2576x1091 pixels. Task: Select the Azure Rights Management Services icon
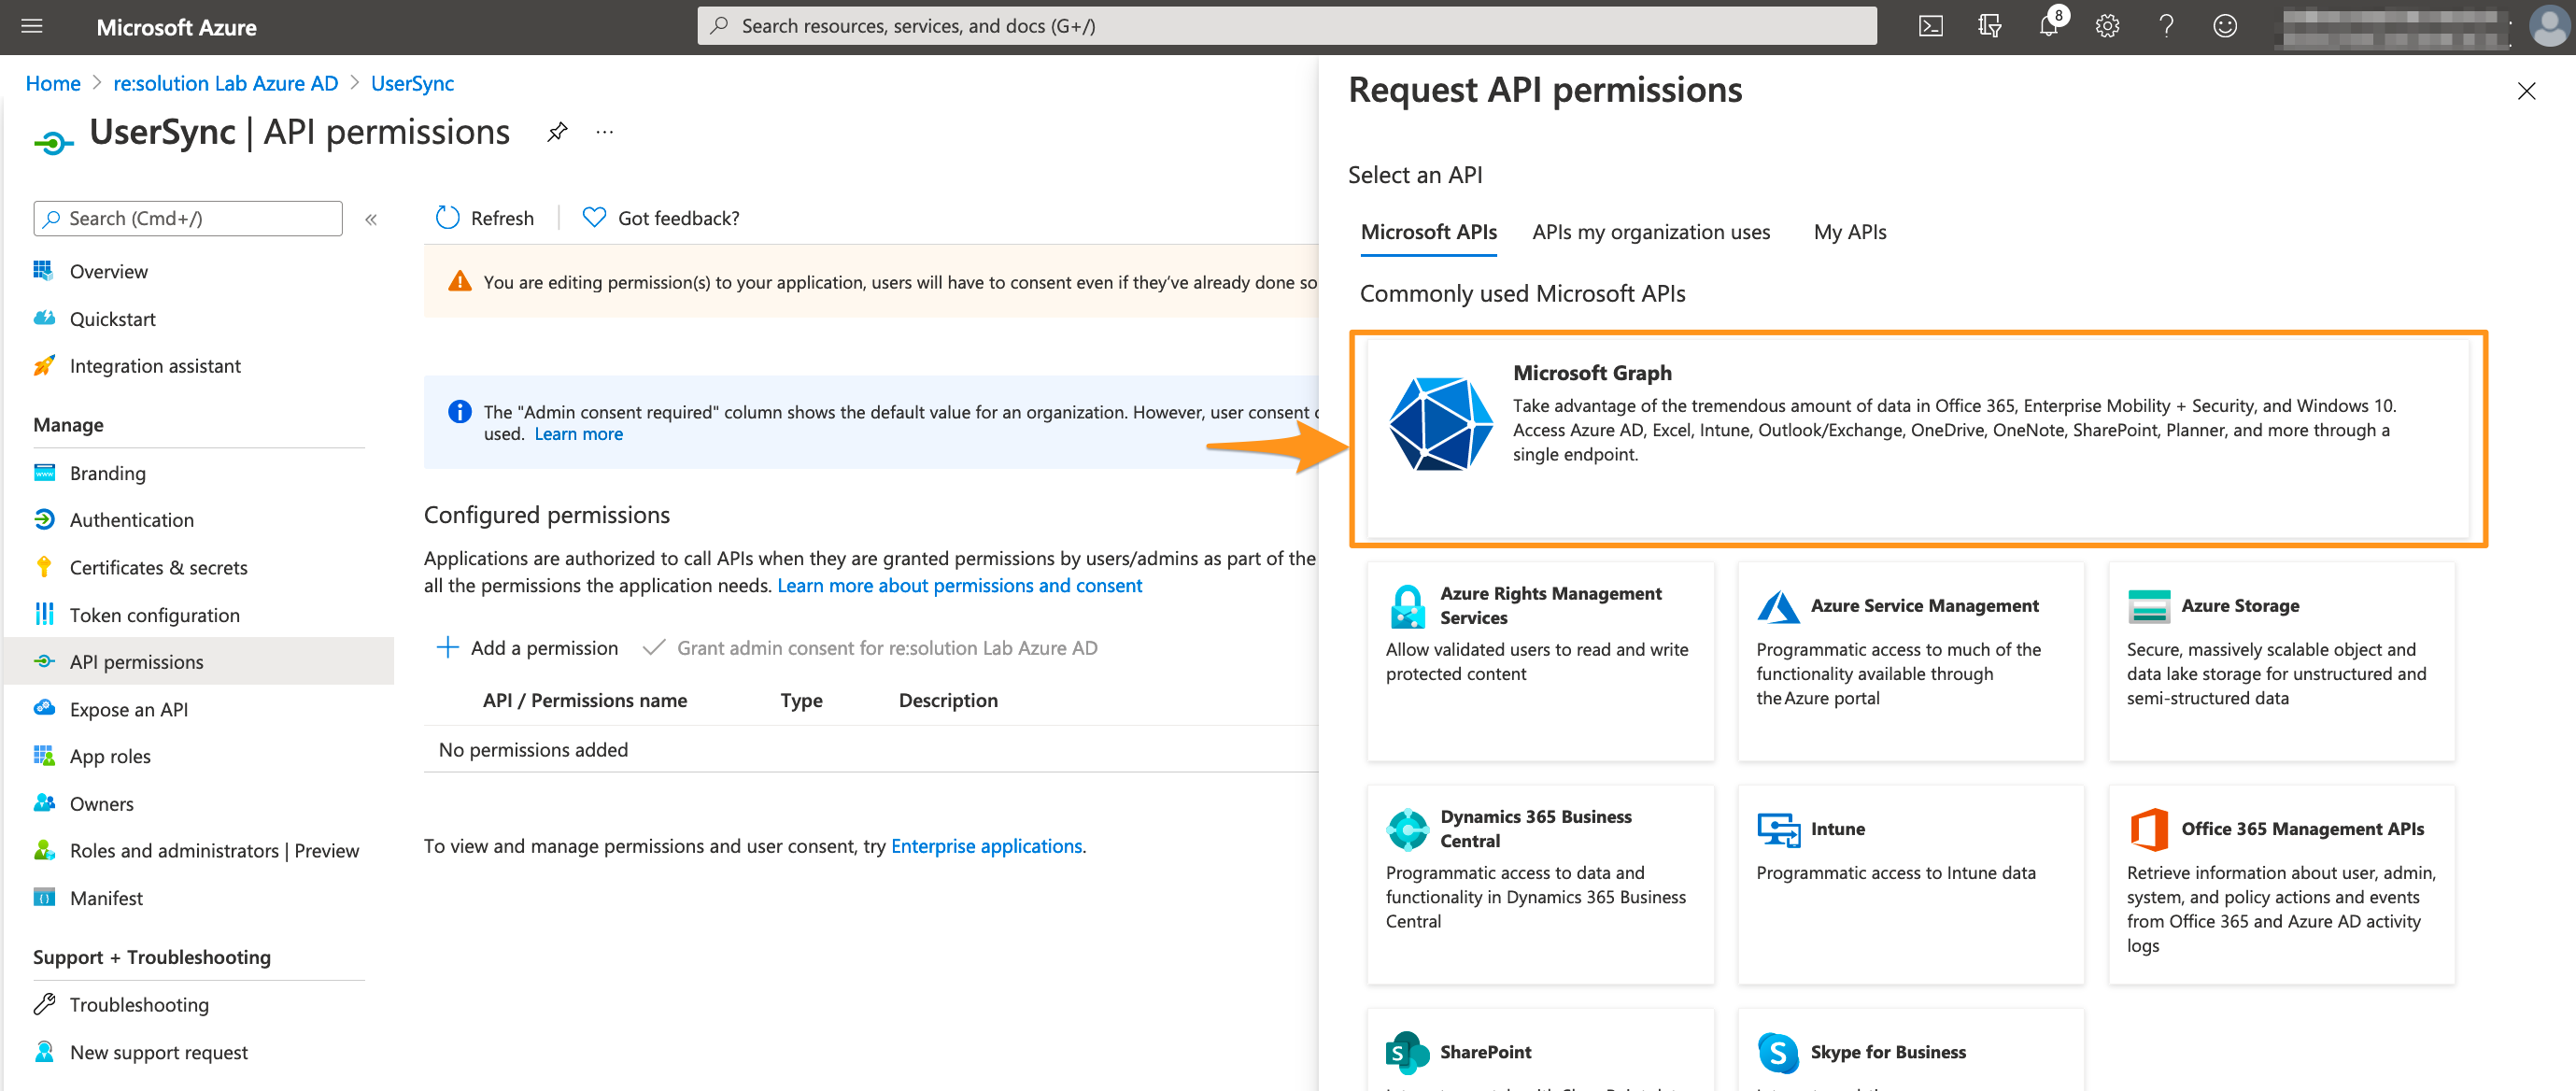(1407, 605)
